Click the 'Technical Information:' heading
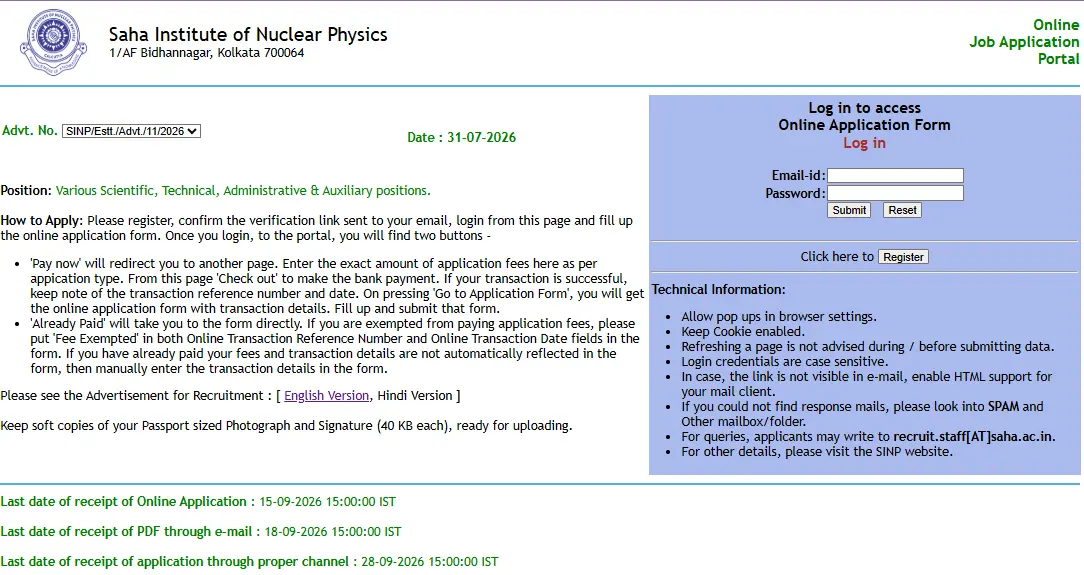Viewport: 1084px width, 575px height. 718,290
